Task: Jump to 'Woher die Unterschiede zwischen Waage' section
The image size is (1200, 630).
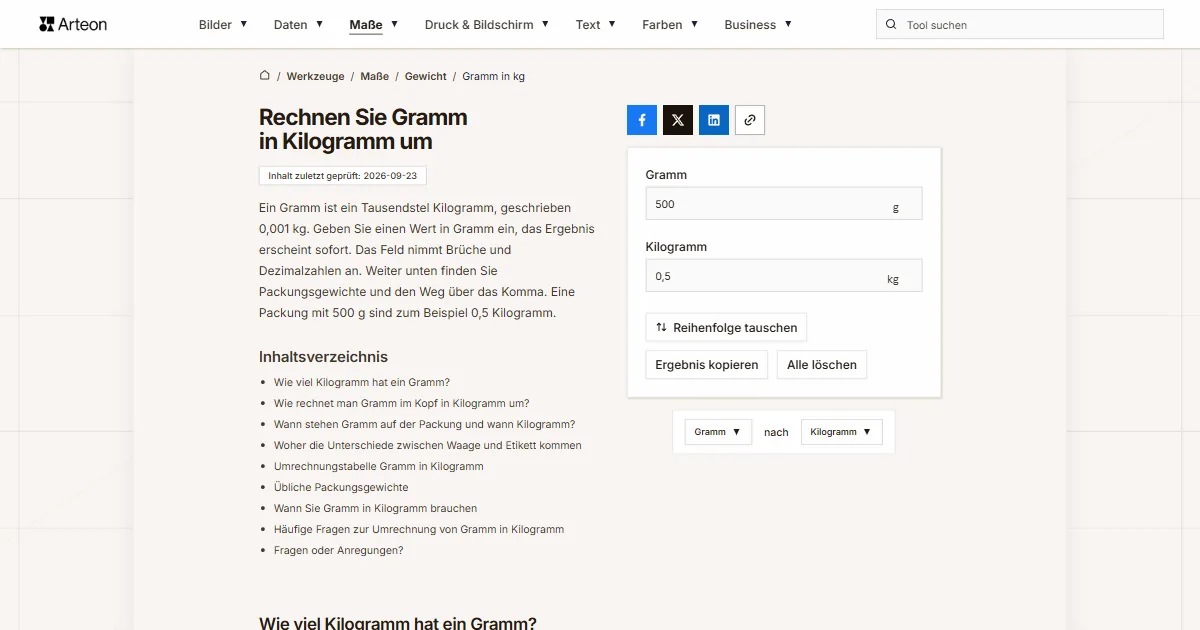Action: point(428,445)
